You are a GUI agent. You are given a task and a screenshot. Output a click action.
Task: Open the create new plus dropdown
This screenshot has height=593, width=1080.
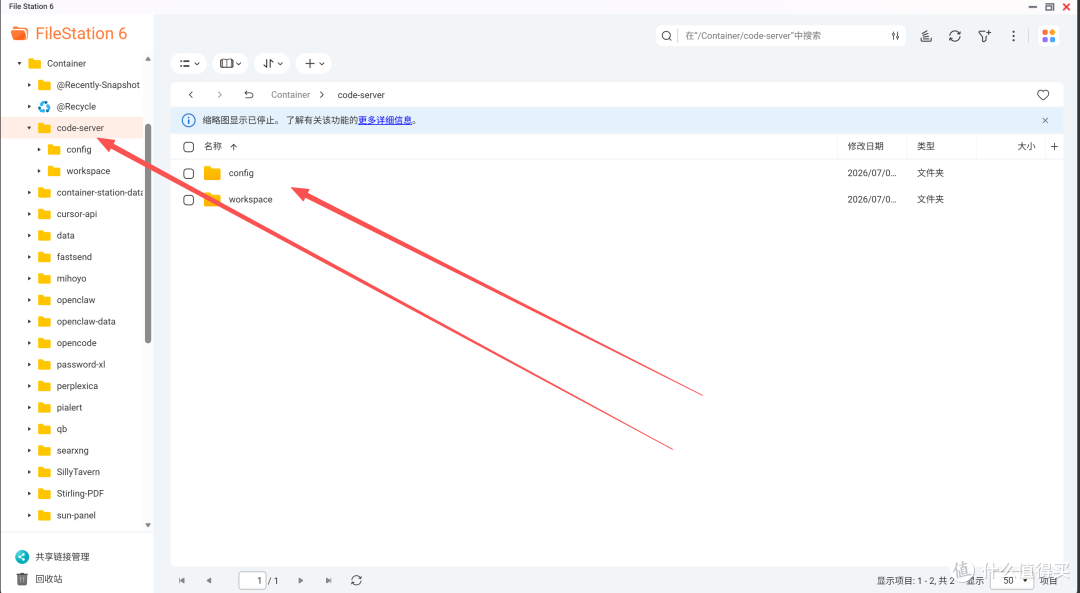[313, 63]
